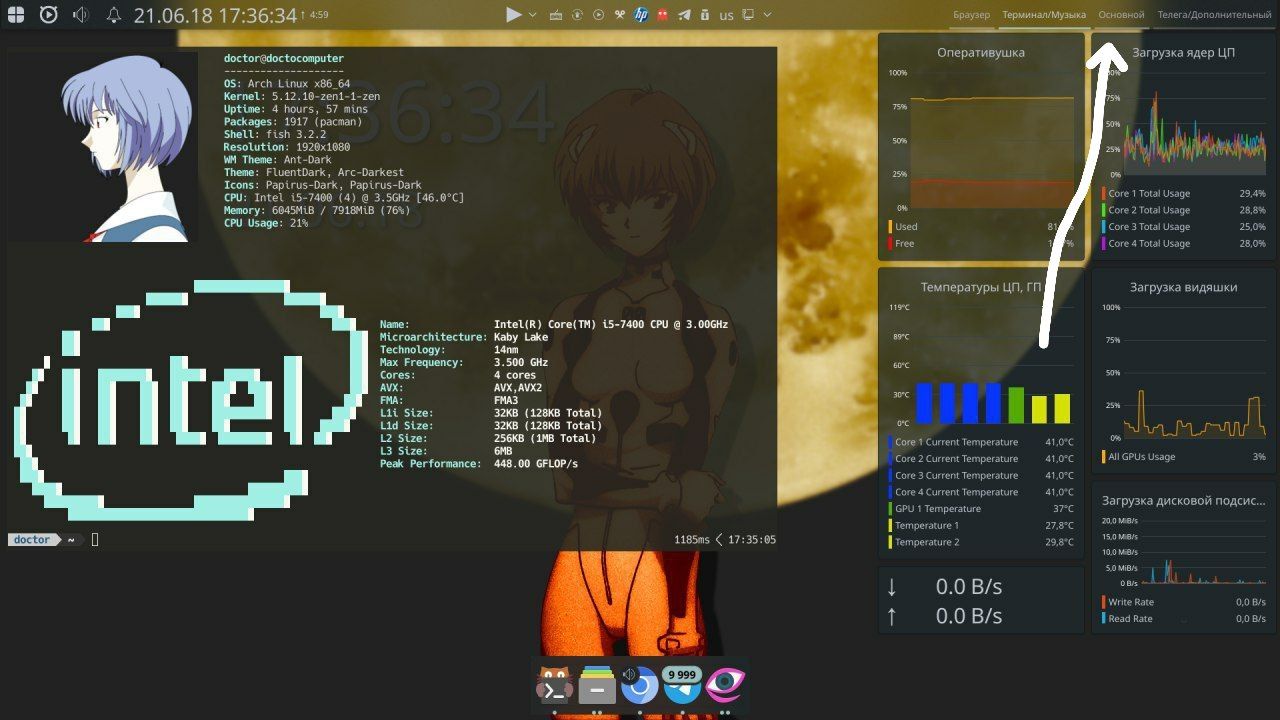Screen dimensions: 1280x720
Task: Click the 21.06.18 17:36:34 panel clock
Action: (215, 15)
